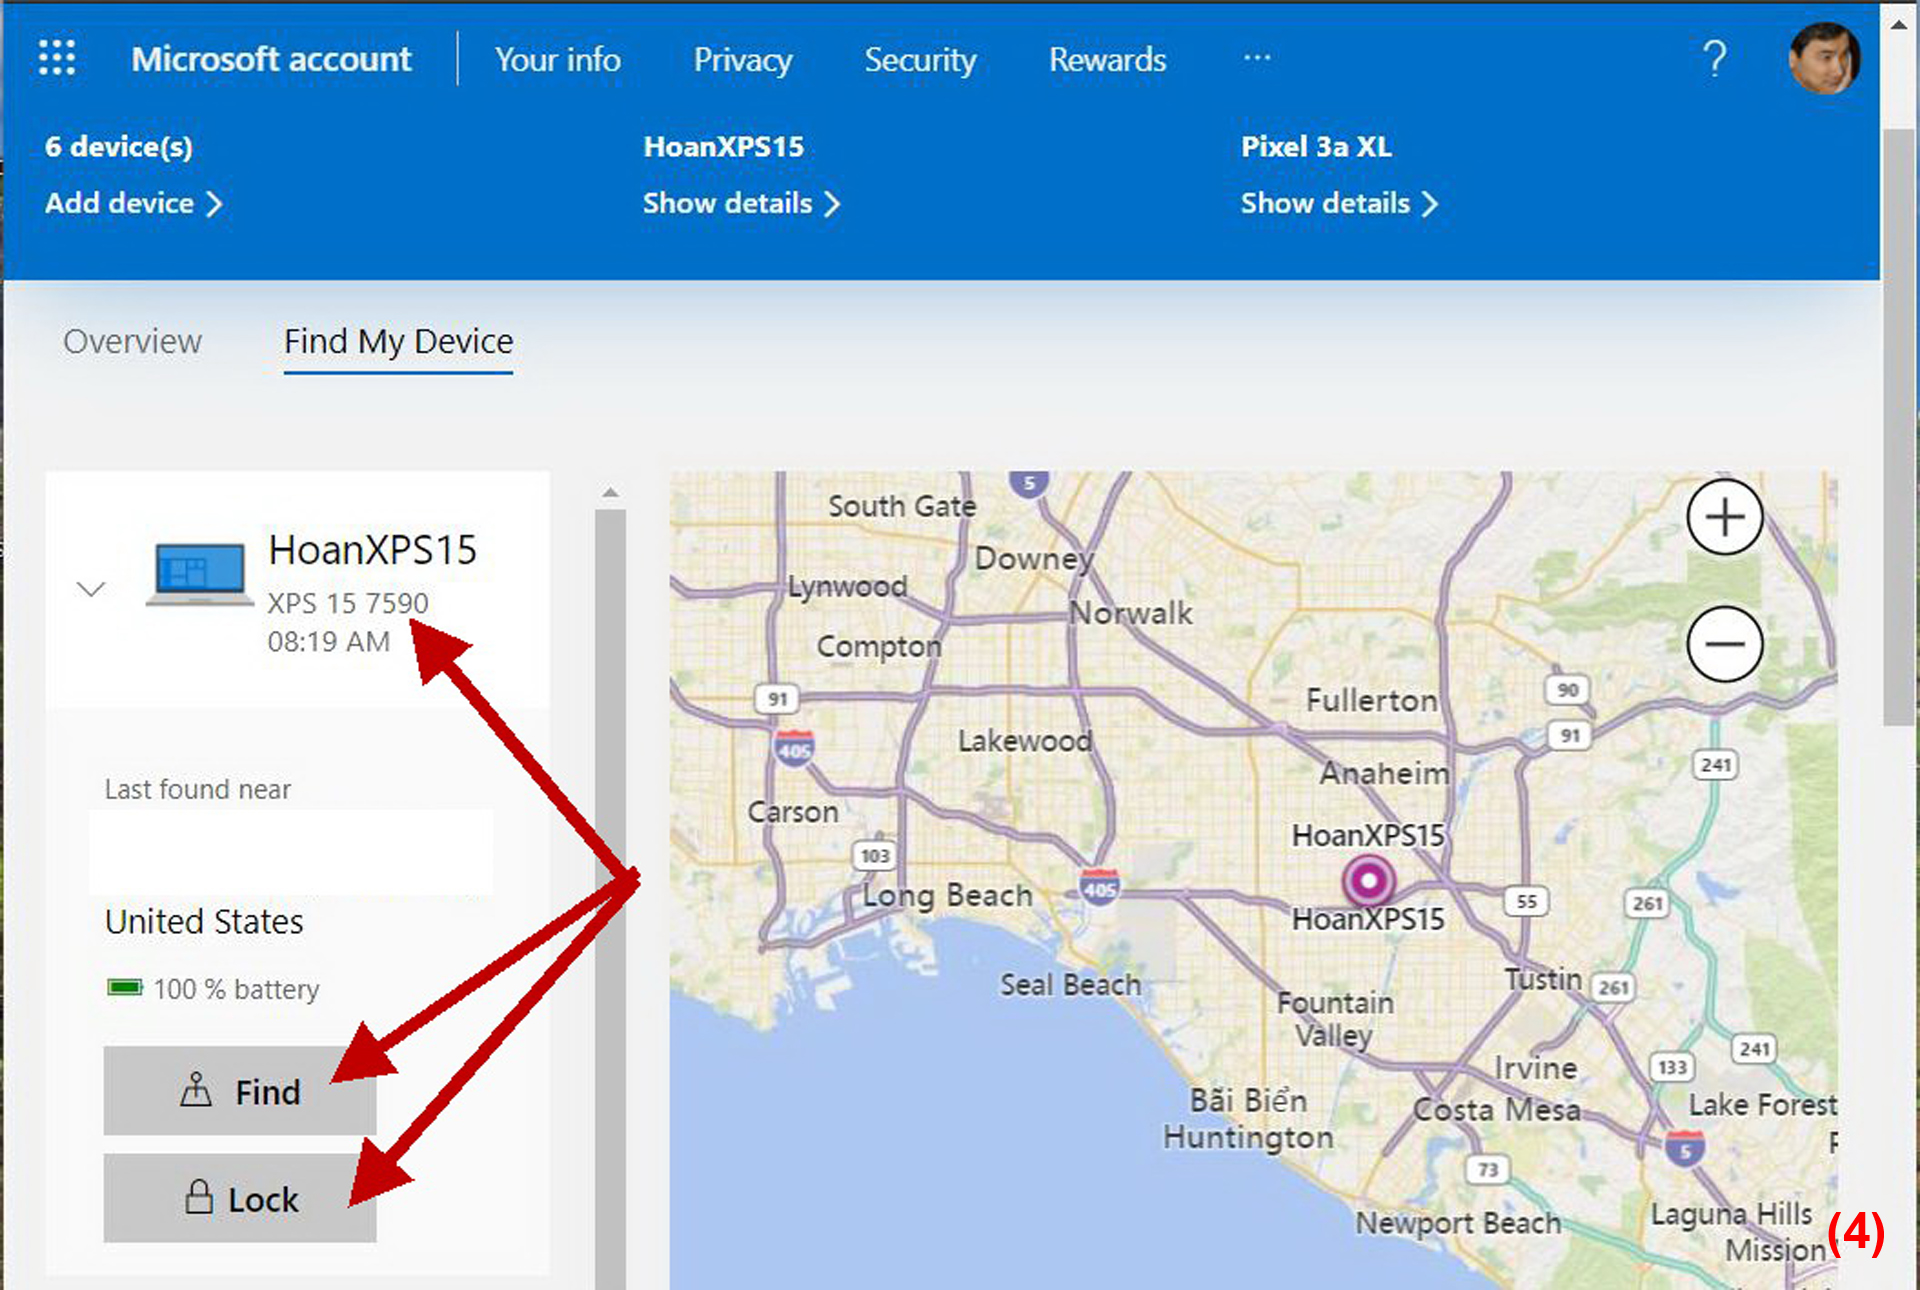Open the Your info page
The image size is (1920, 1290).
click(x=557, y=60)
